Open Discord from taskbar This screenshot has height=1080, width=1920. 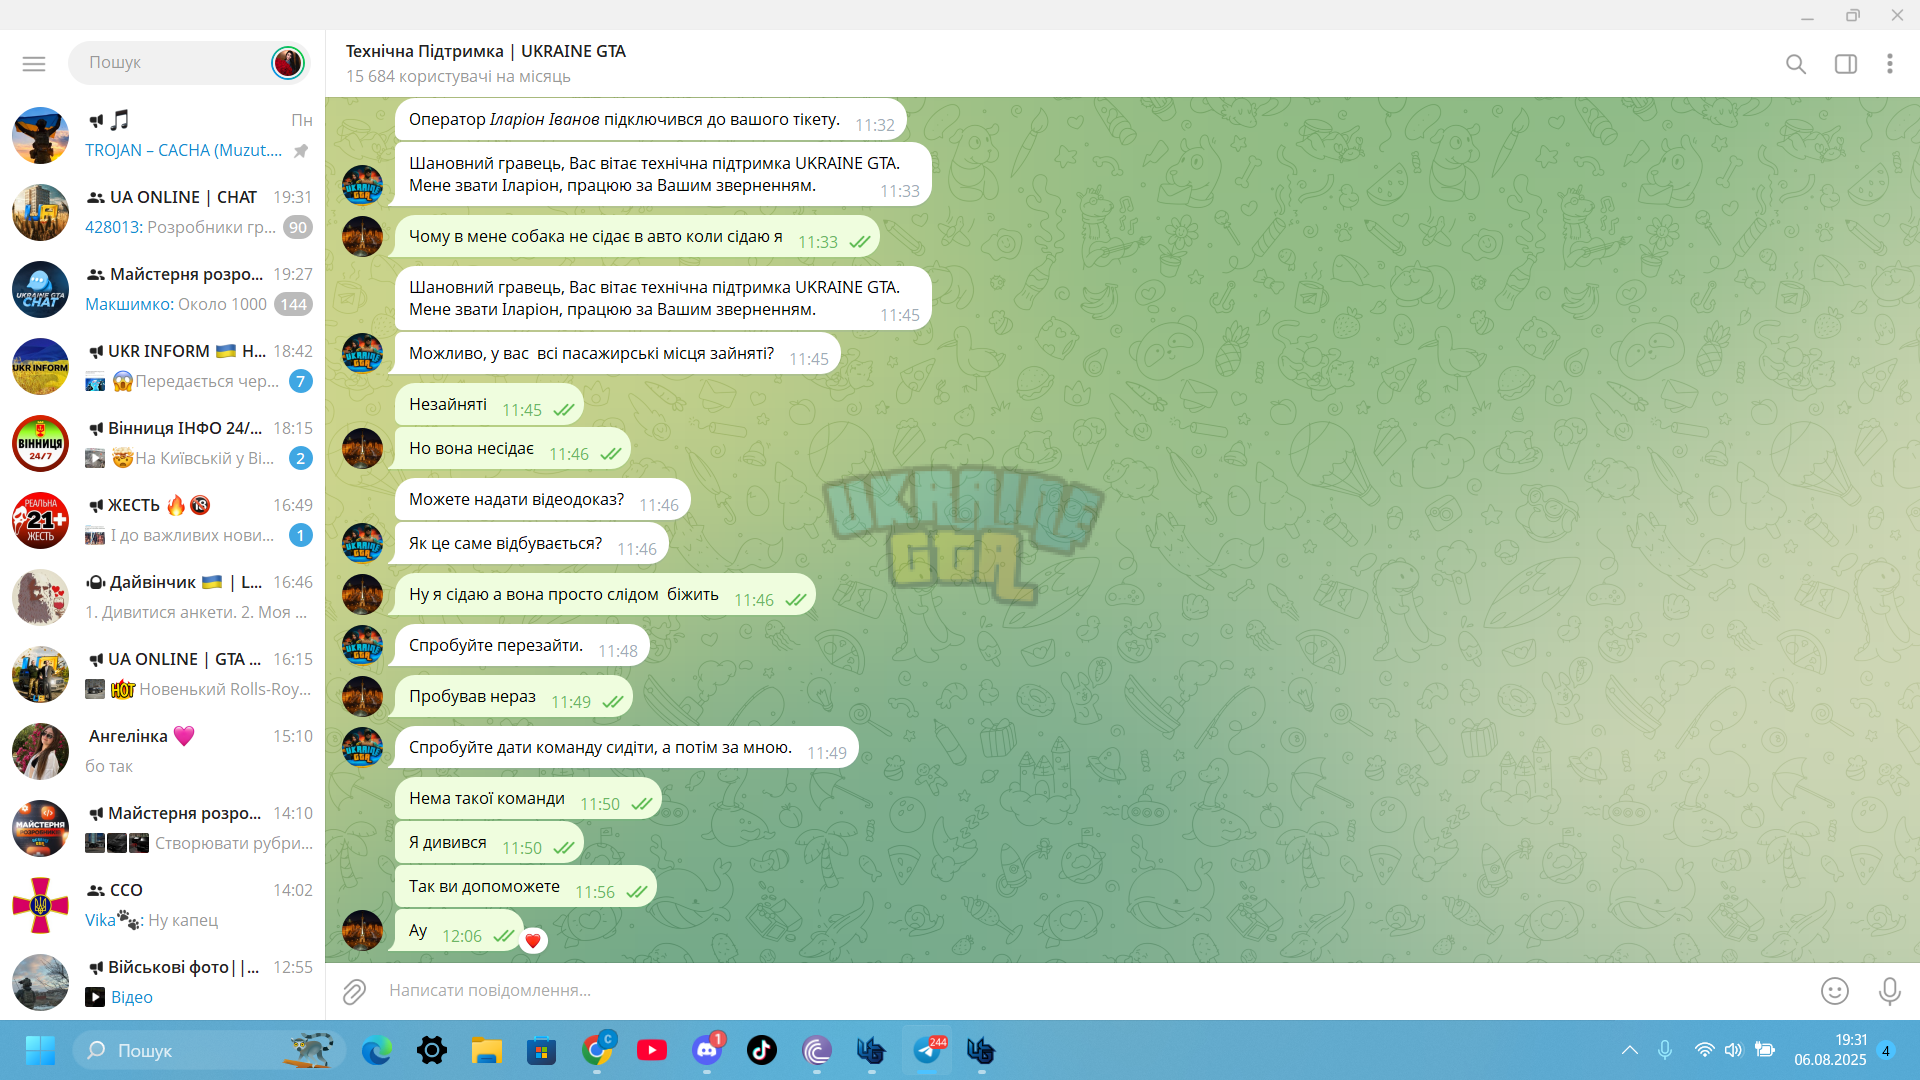[x=707, y=1050]
